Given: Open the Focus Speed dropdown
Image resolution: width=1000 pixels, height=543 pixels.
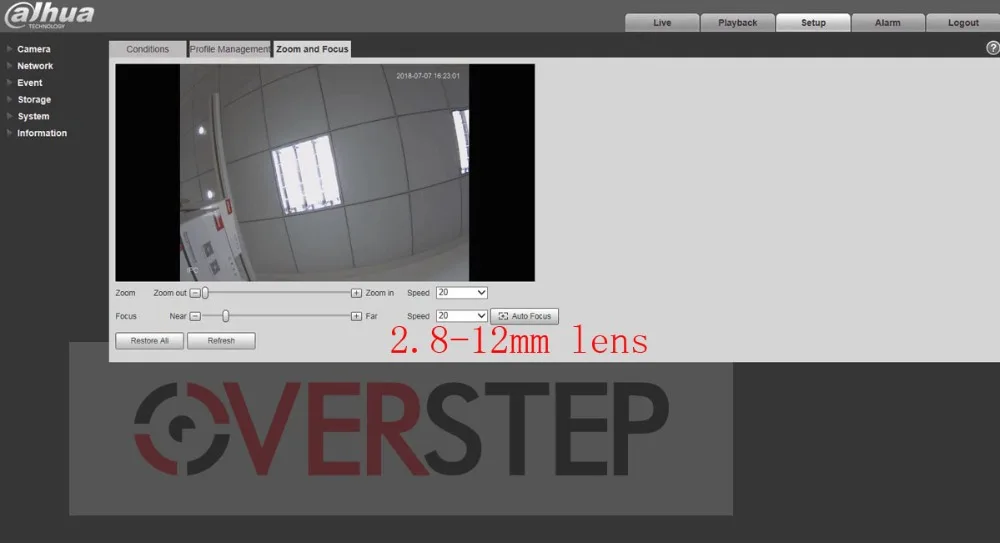Looking at the screenshot, I should click(462, 316).
